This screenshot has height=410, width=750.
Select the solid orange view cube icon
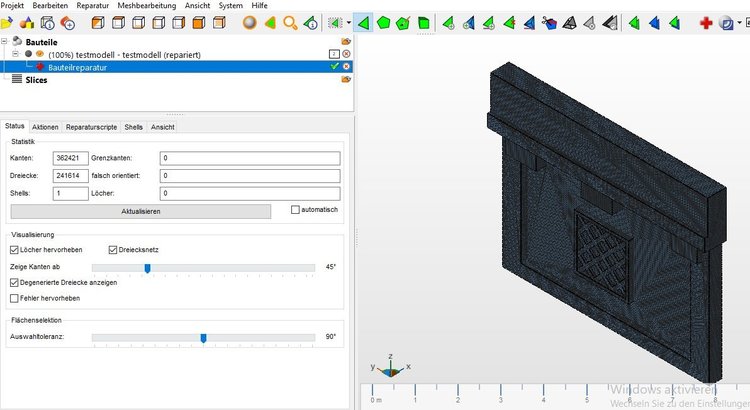199,22
